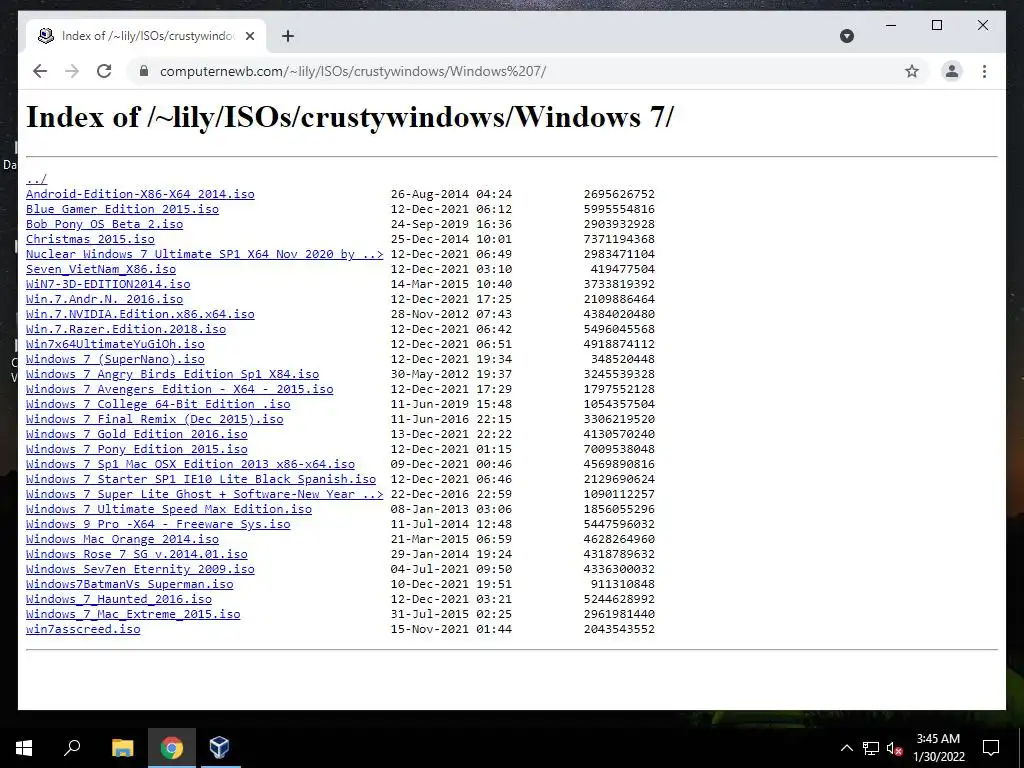Reload the page with the refresh icon

click(x=104, y=71)
